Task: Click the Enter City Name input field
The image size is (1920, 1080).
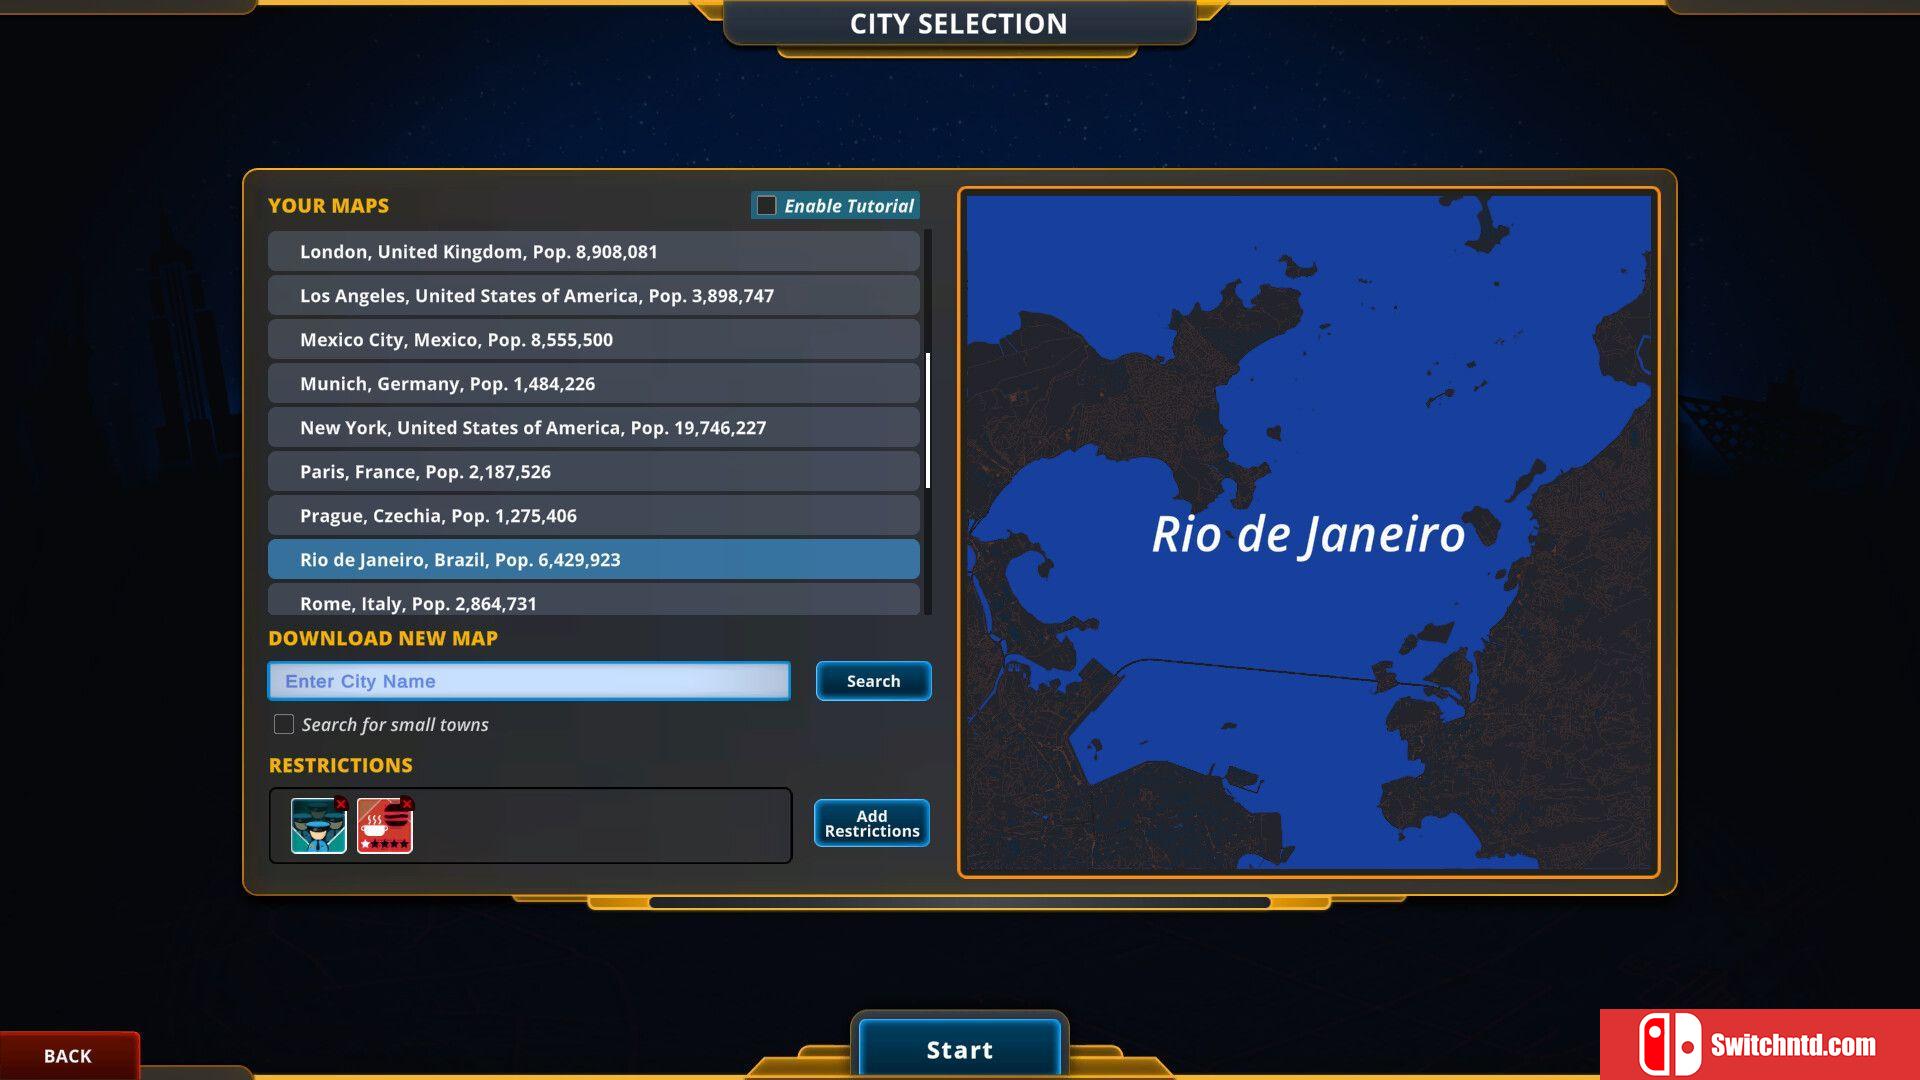Action: (x=530, y=680)
